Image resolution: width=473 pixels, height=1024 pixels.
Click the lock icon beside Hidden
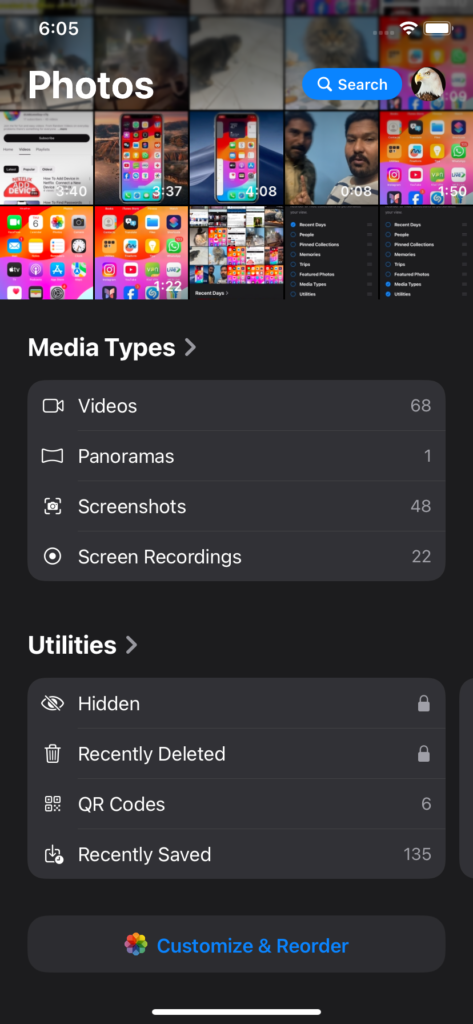(x=424, y=703)
